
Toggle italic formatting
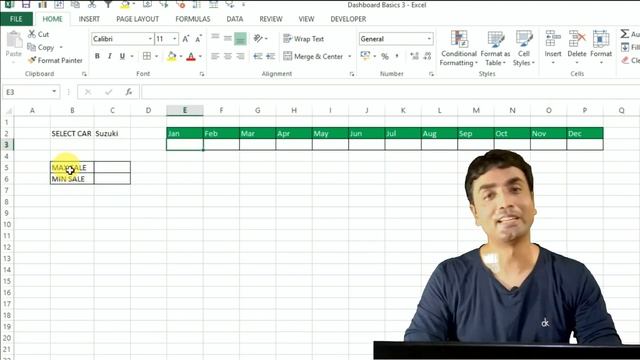pyautogui.click(x=109, y=56)
